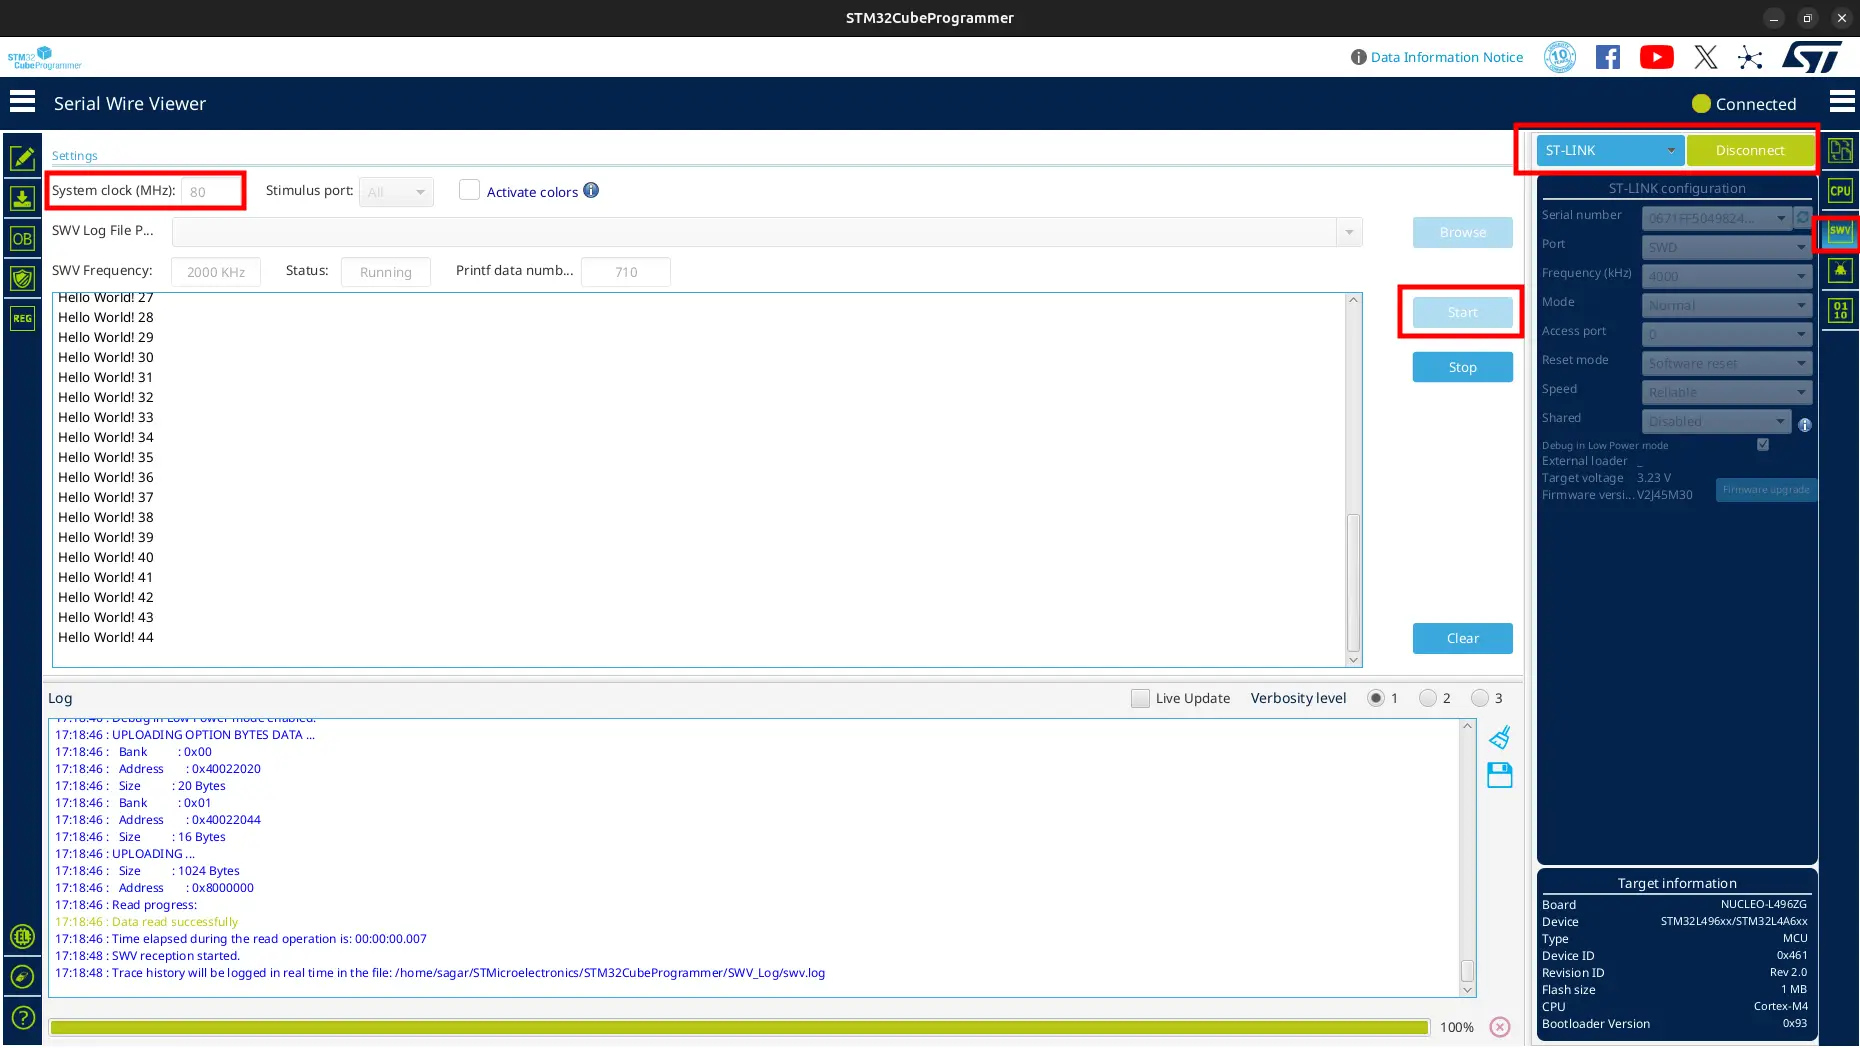Show Activate colors info icon
The height and width of the screenshot is (1048, 1860).
pos(591,190)
